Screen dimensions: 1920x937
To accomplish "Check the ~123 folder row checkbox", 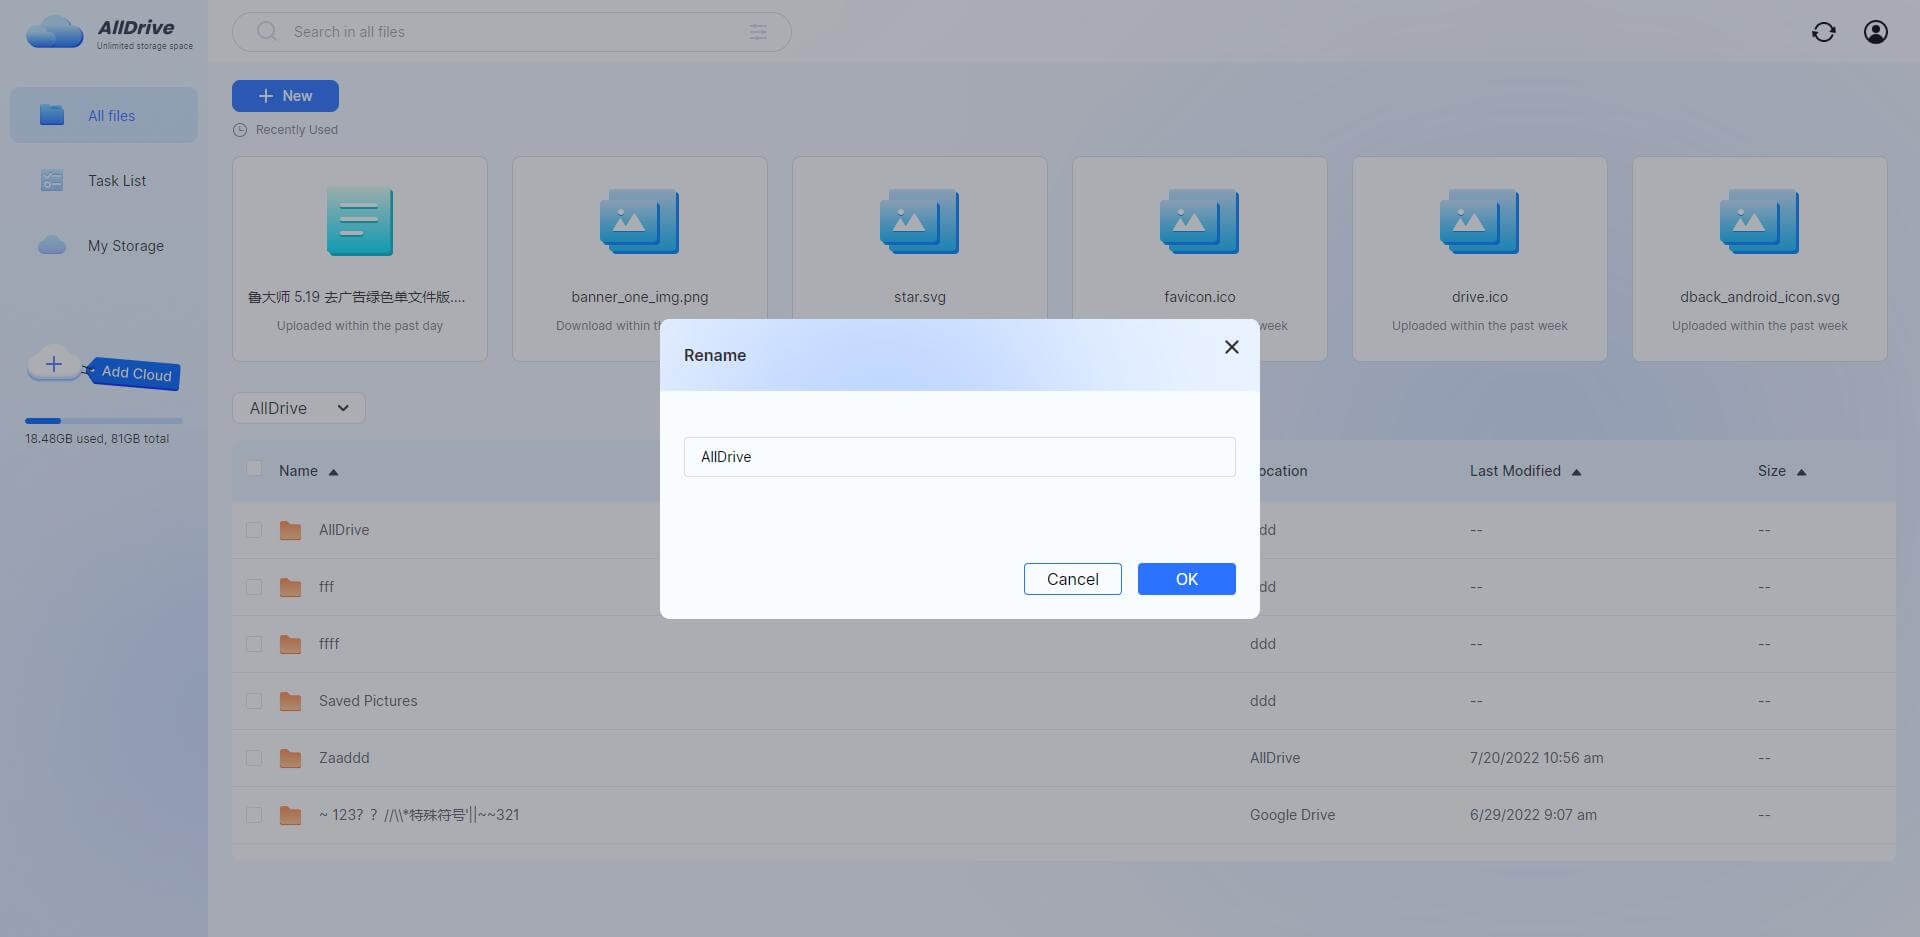I will click(x=254, y=815).
